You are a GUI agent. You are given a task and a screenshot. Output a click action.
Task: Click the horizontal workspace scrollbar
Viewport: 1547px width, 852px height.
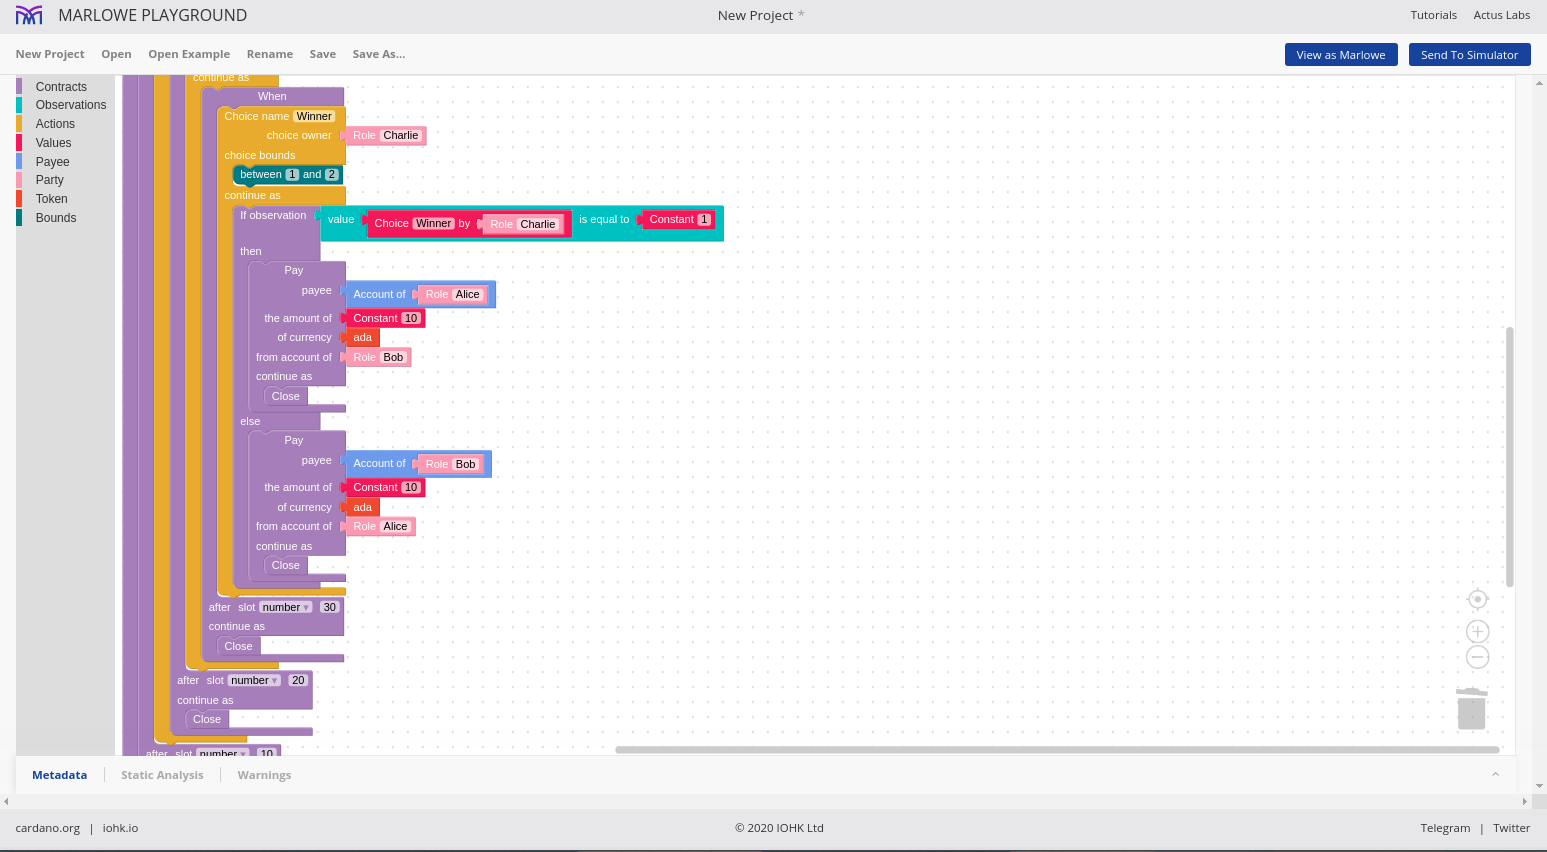(1056, 749)
